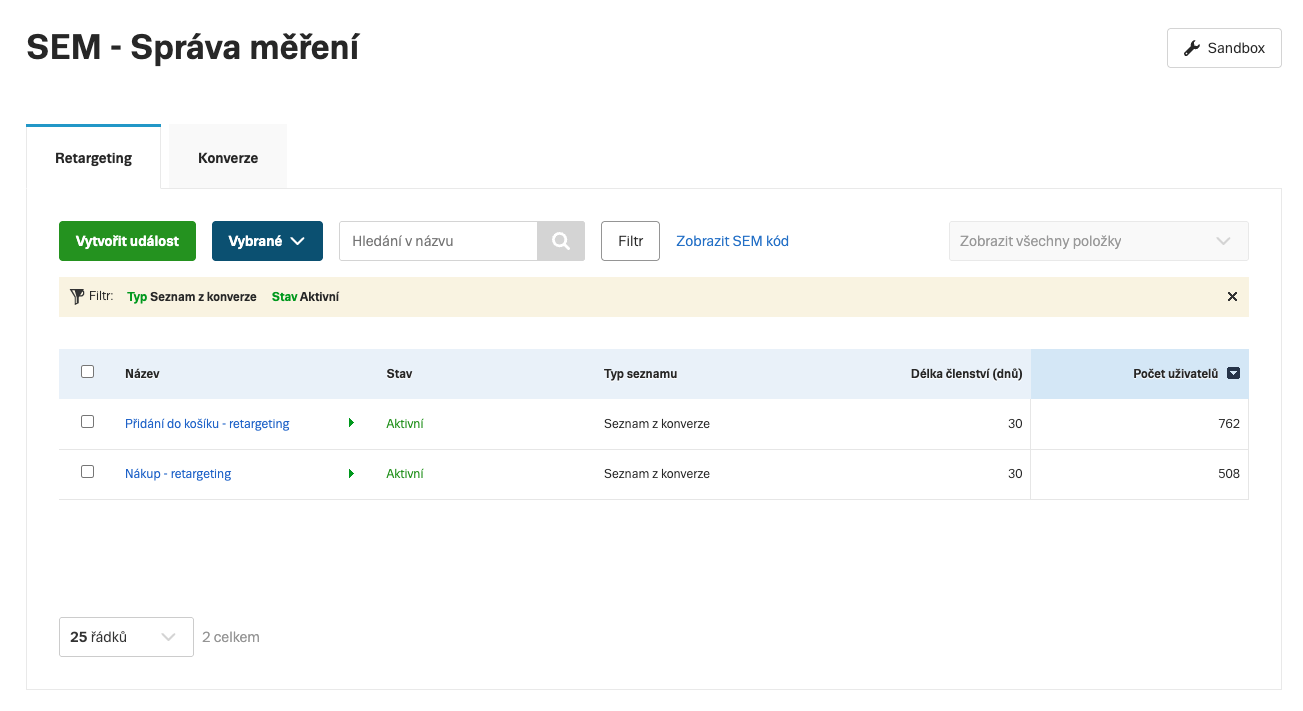Check the Přidání do košíku - retargeting row

(88, 422)
